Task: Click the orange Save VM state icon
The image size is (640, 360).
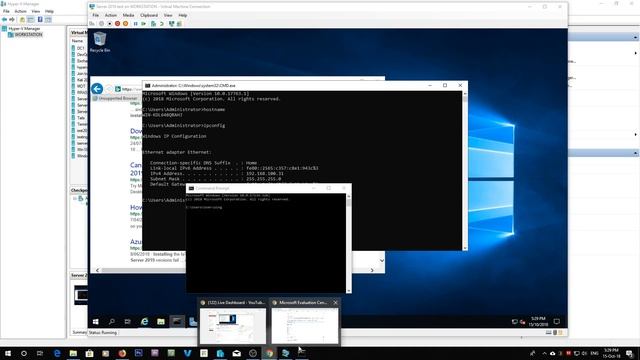Action: point(125,24)
